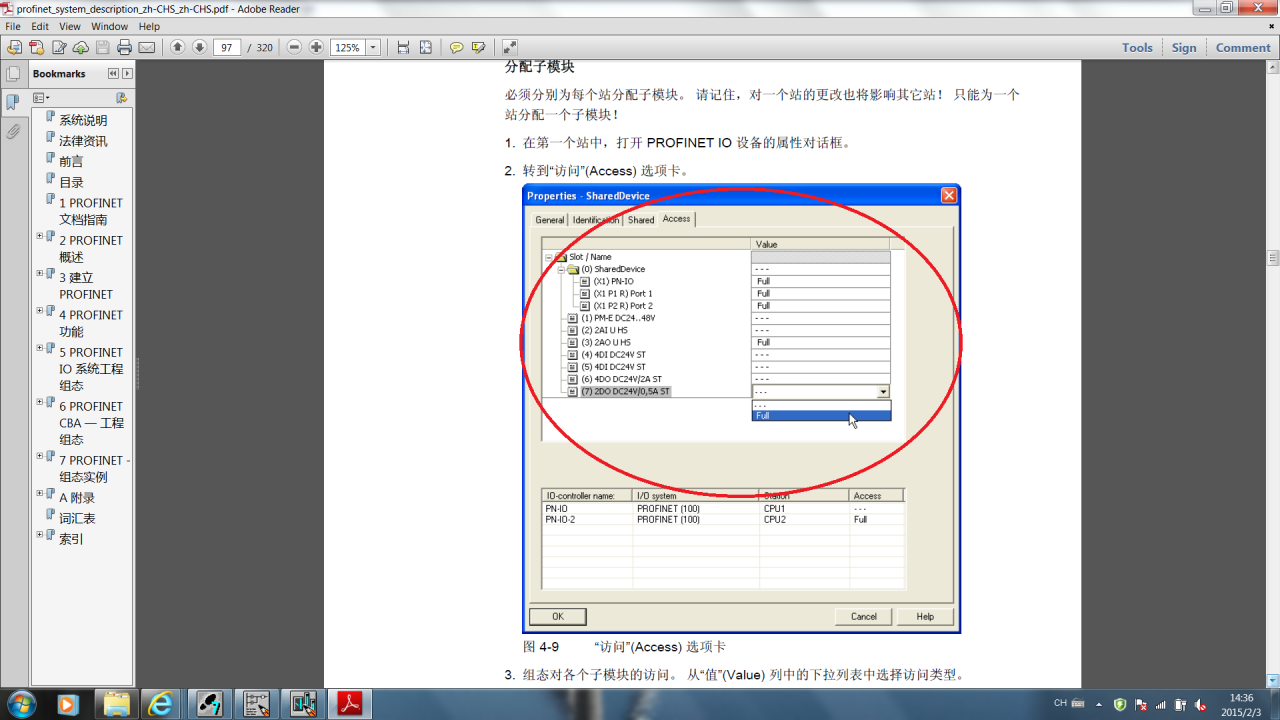Click the Email envelope icon

point(147,47)
